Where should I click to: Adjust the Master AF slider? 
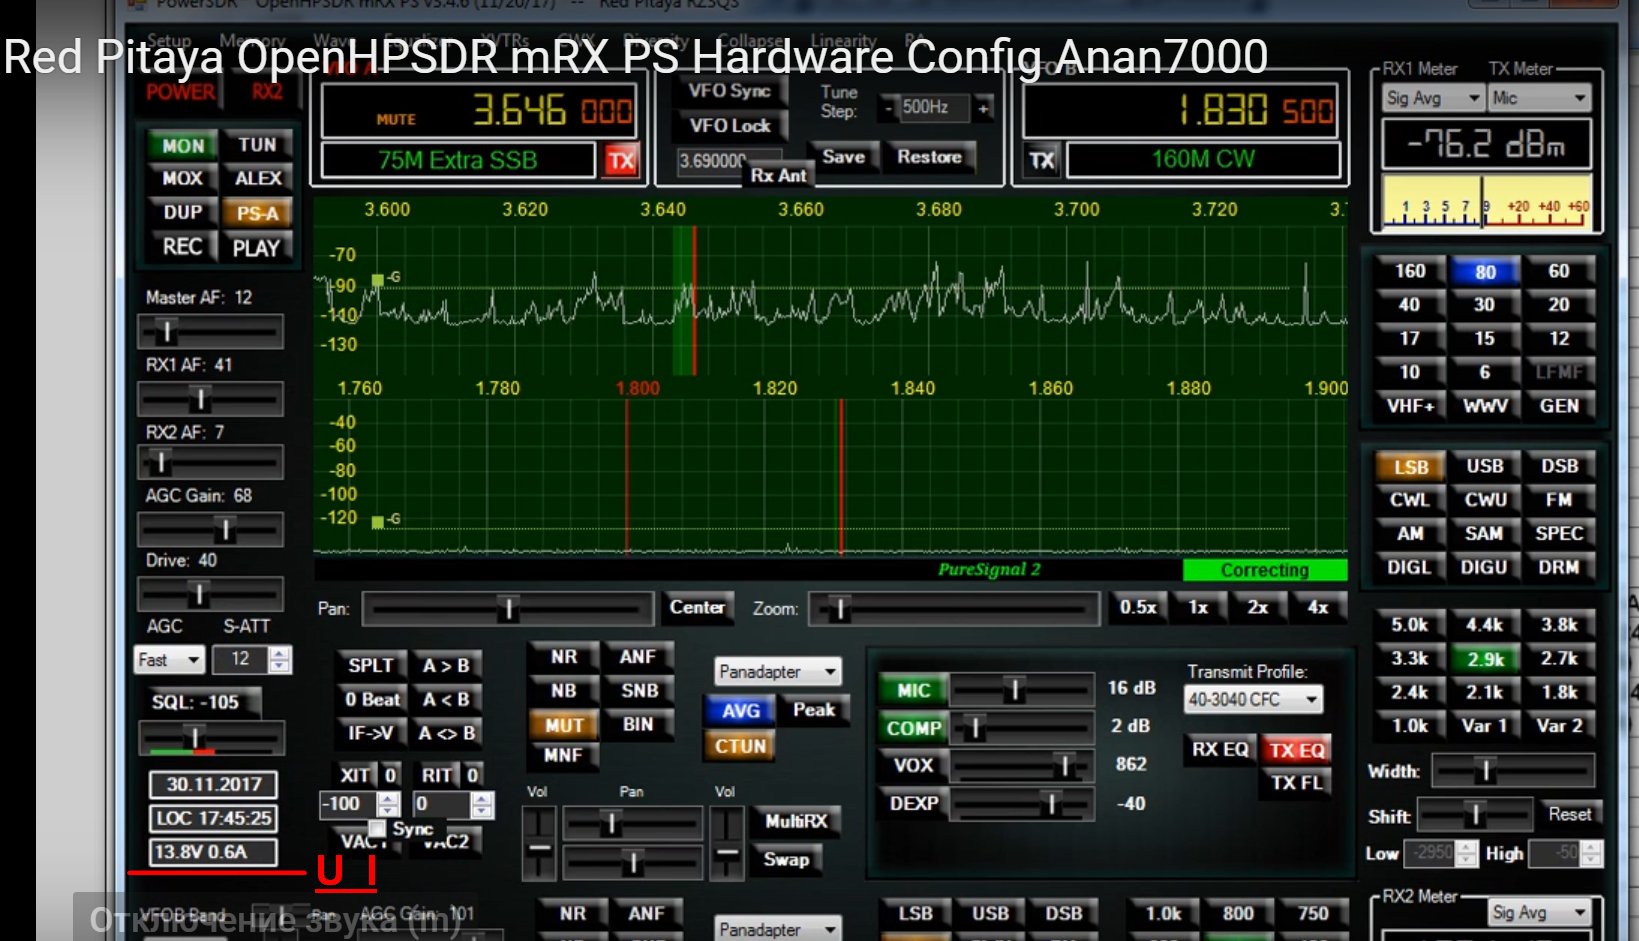210,331
